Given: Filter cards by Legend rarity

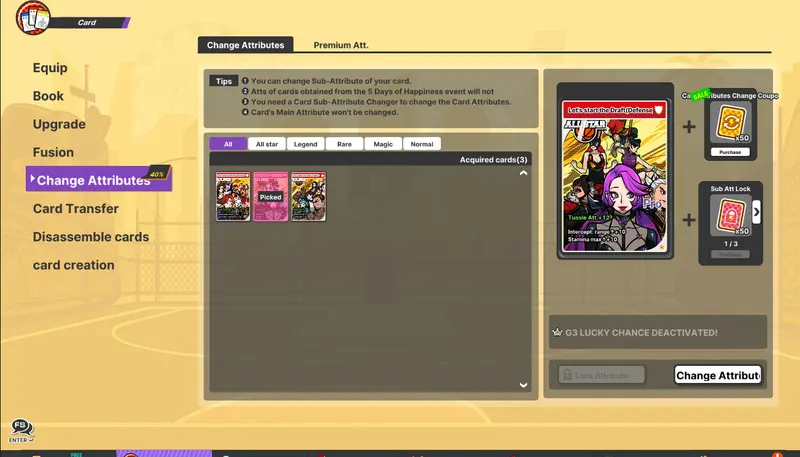Looking at the screenshot, I should pos(306,144).
